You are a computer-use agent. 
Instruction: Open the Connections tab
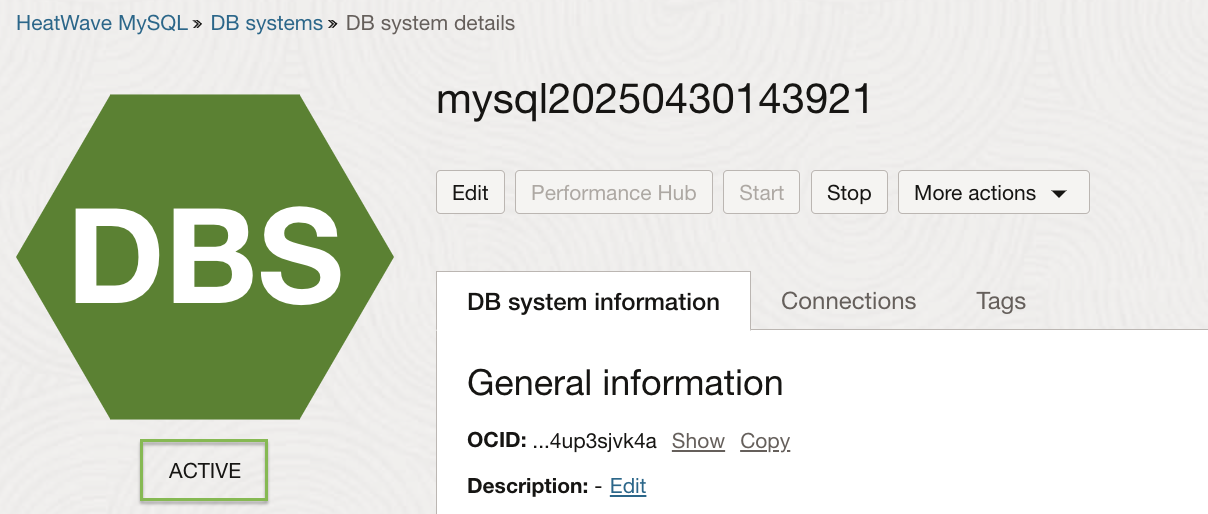click(848, 301)
